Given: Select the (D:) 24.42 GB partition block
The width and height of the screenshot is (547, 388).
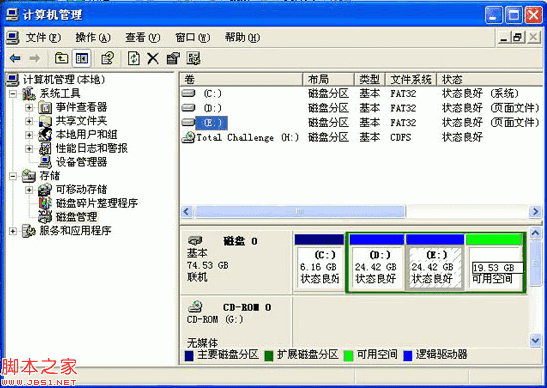Looking at the screenshot, I should pyautogui.click(x=376, y=262).
